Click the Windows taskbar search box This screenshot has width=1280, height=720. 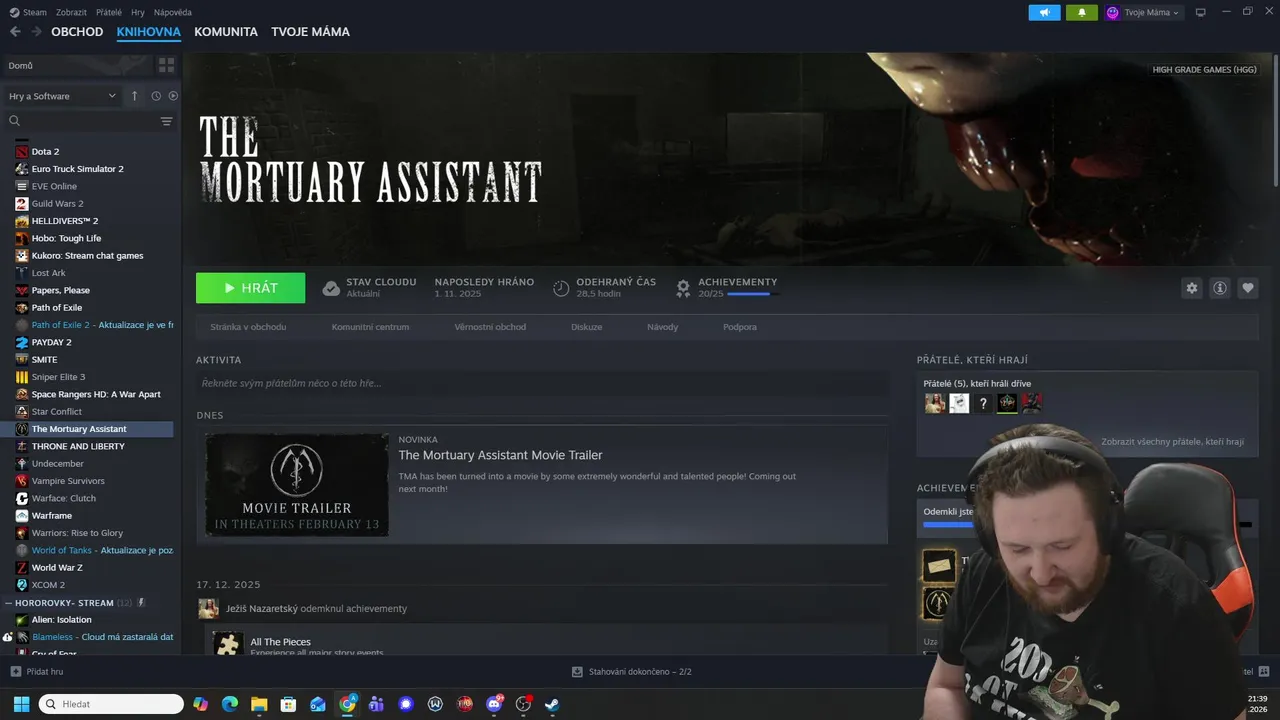(x=111, y=704)
